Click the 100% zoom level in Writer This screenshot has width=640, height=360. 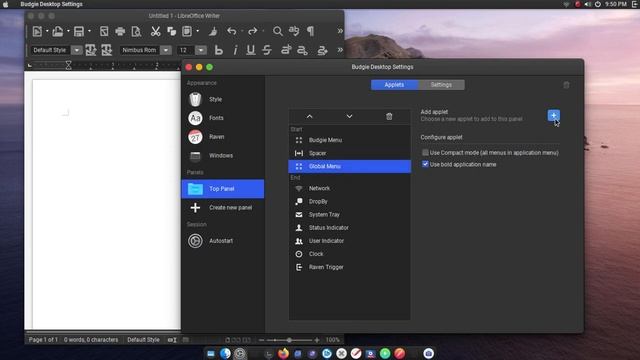coord(333,340)
